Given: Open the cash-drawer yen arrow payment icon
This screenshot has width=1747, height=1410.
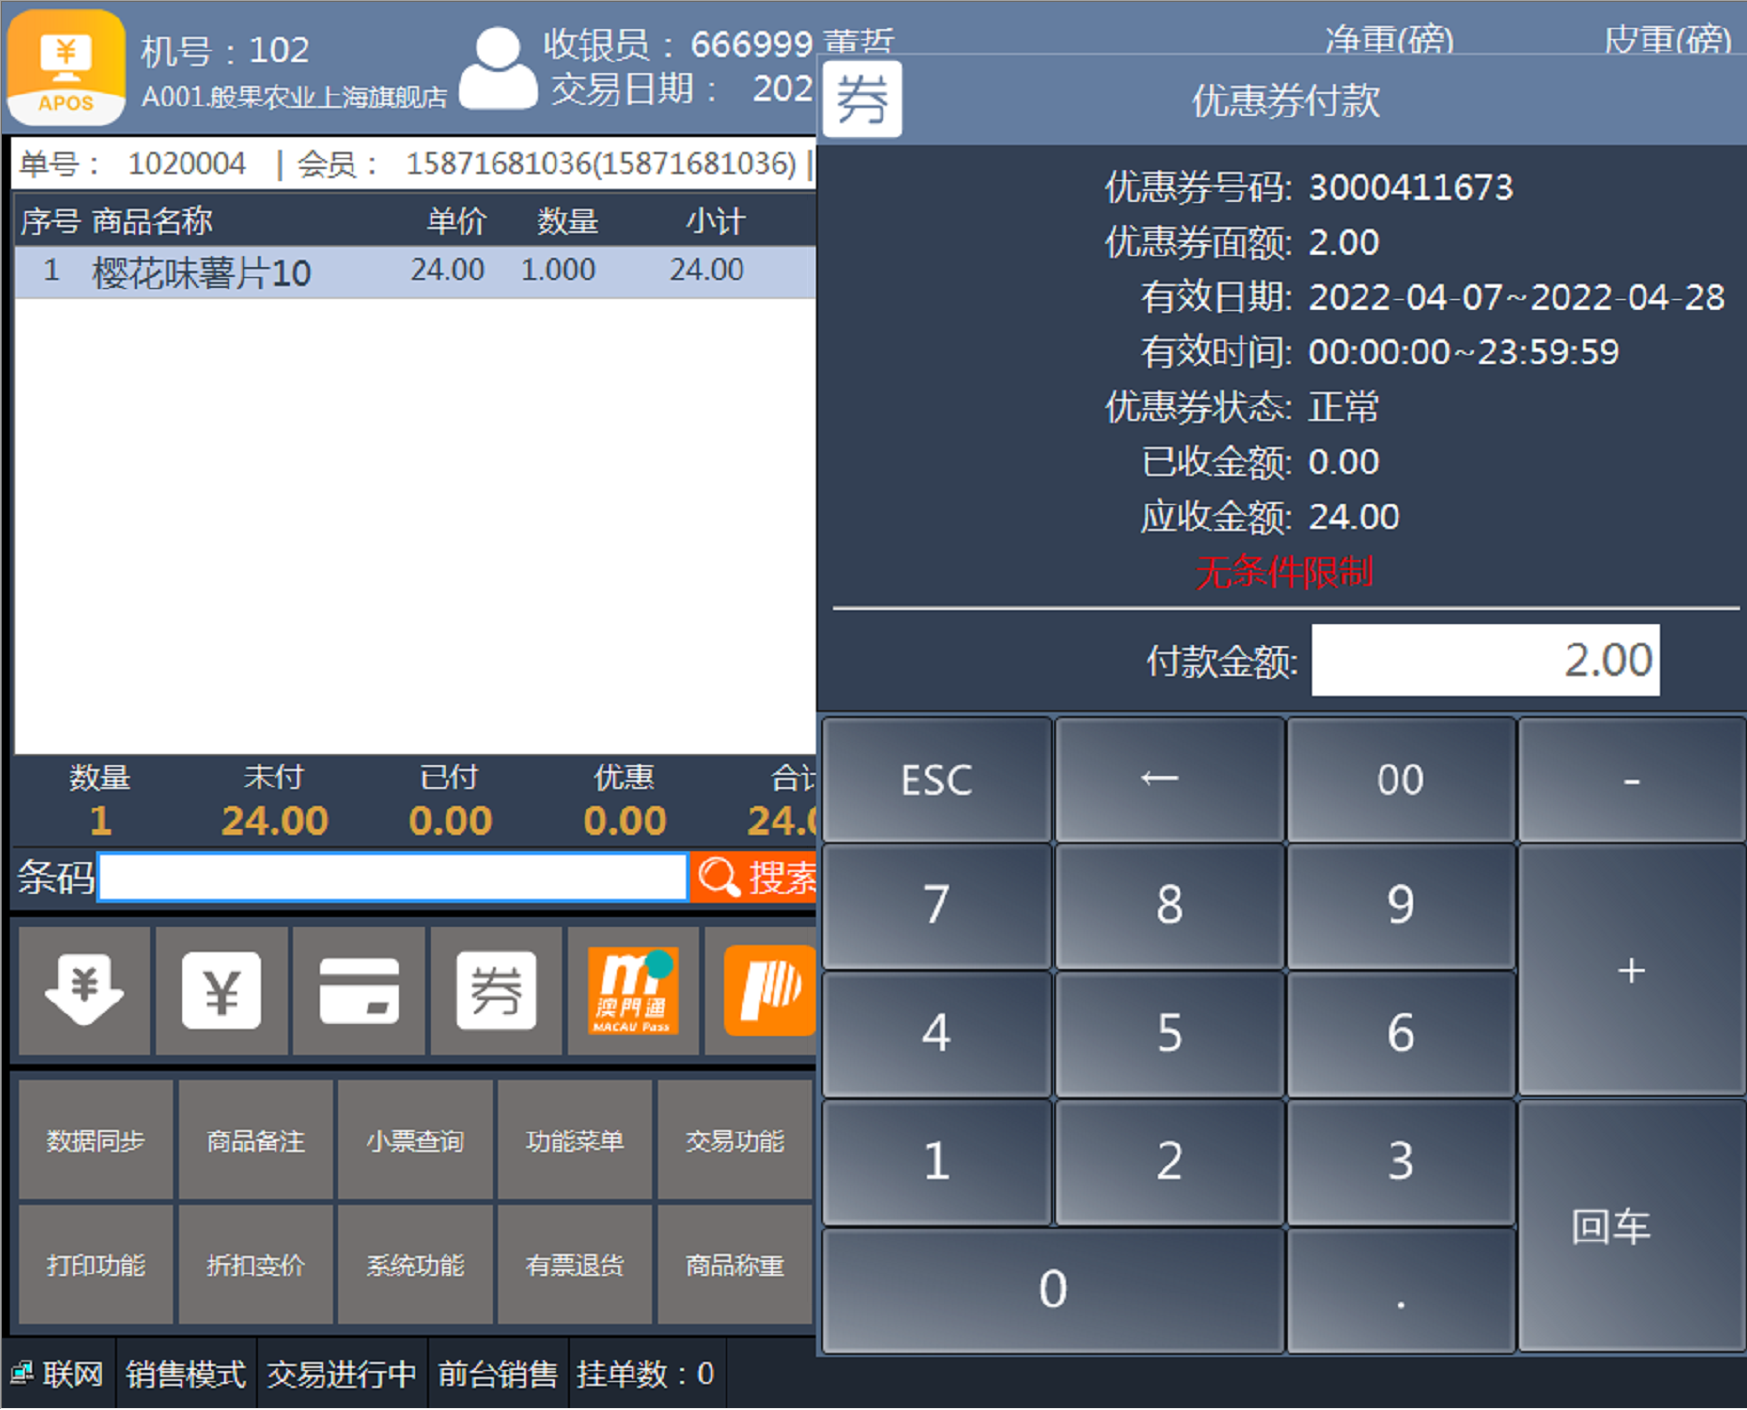Looking at the screenshot, I should tap(84, 990).
